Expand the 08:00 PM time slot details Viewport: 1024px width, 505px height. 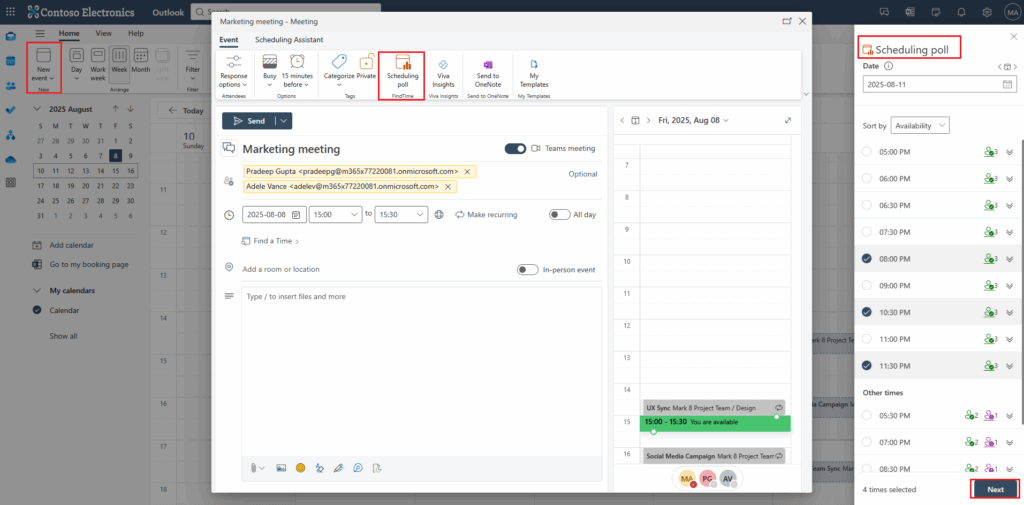point(1009,259)
